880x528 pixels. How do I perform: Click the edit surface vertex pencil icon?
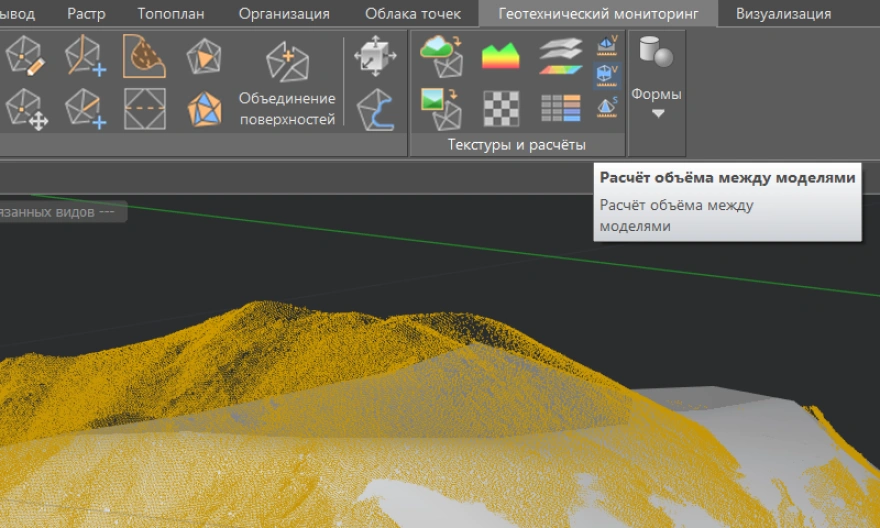pyautogui.click(x=25, y=56)
